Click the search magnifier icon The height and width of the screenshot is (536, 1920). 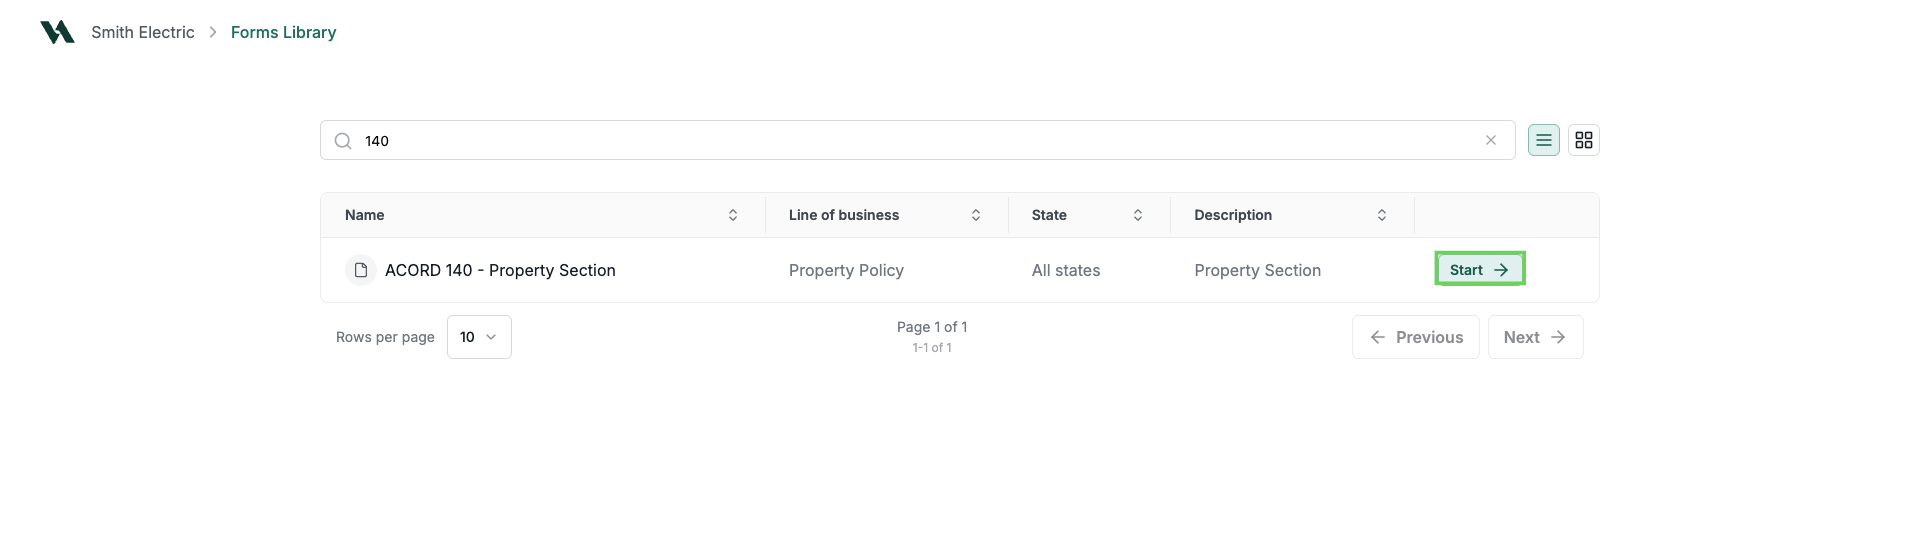343,141
